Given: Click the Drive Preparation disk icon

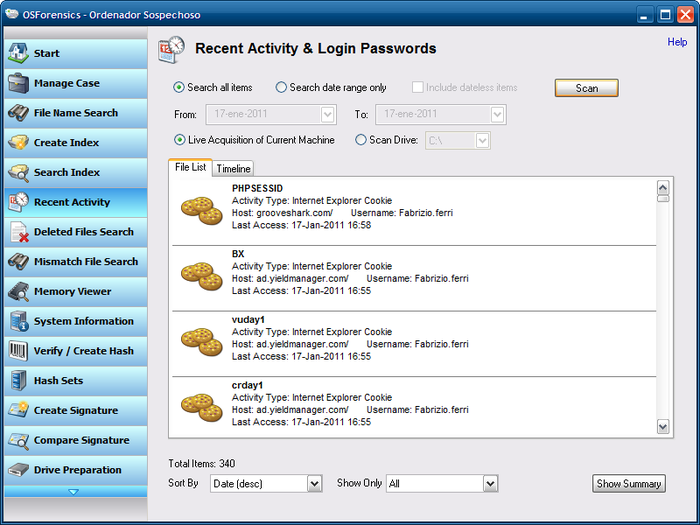Looking at the screenshot, I should click(x=18, y=470).
